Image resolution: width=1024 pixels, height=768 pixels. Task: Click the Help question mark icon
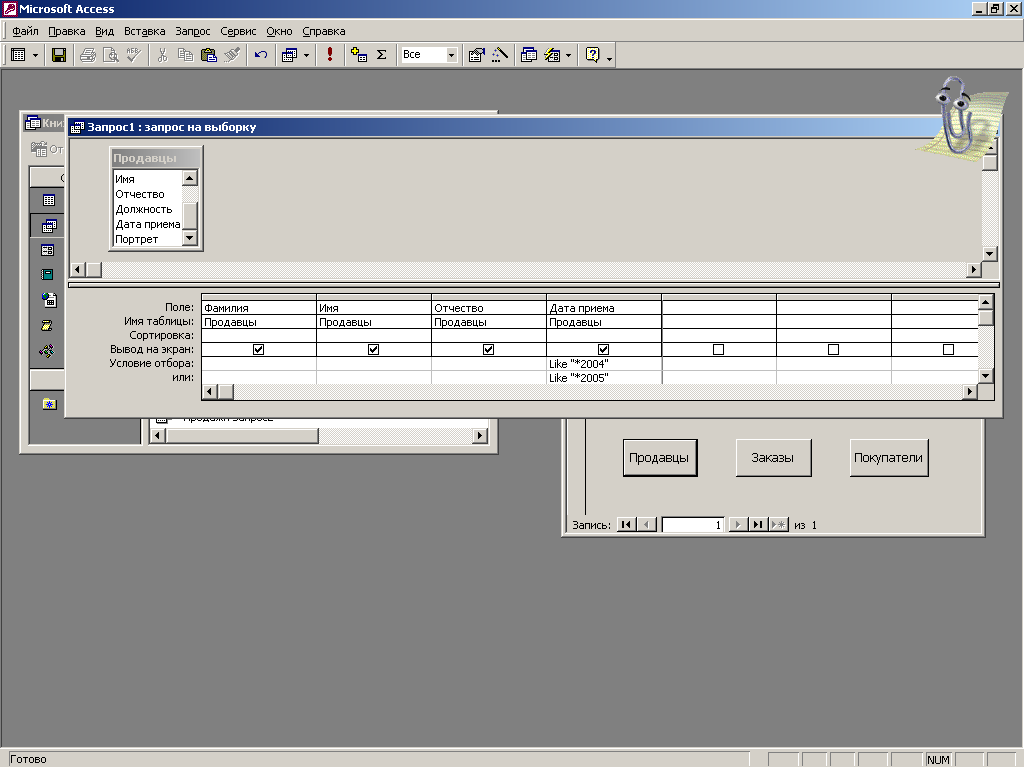(592, 55)
